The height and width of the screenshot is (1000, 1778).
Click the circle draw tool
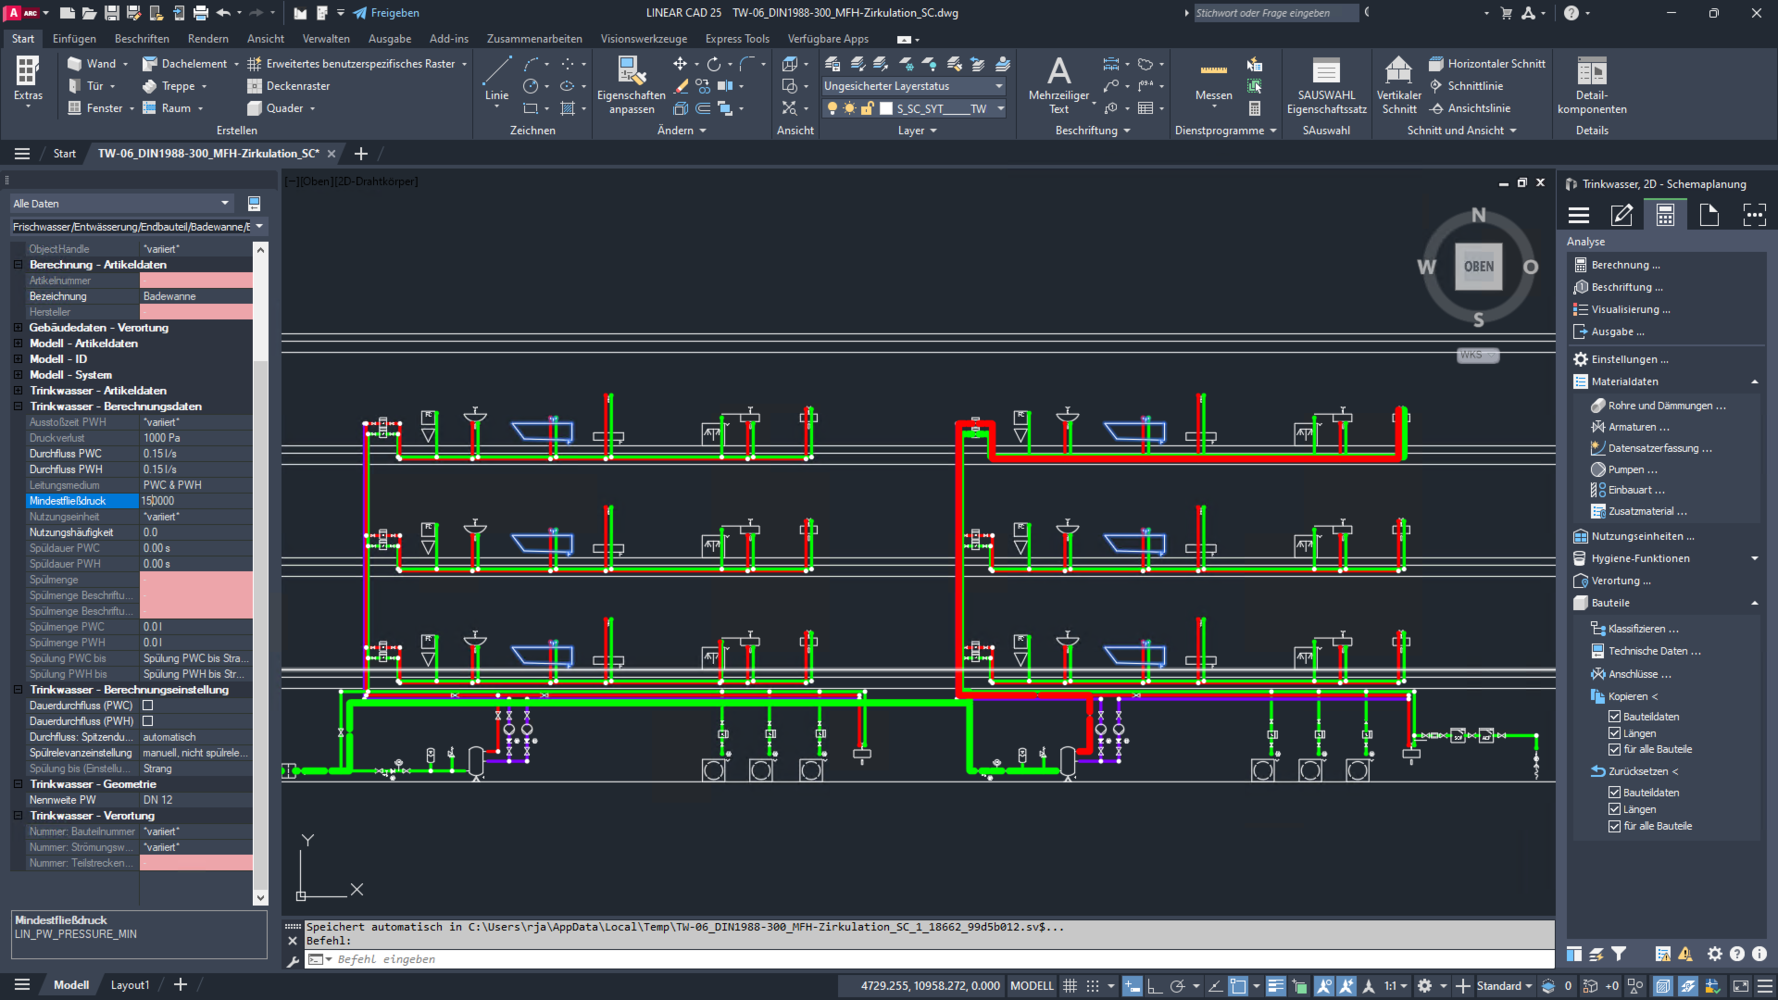(x=531, y=86)
